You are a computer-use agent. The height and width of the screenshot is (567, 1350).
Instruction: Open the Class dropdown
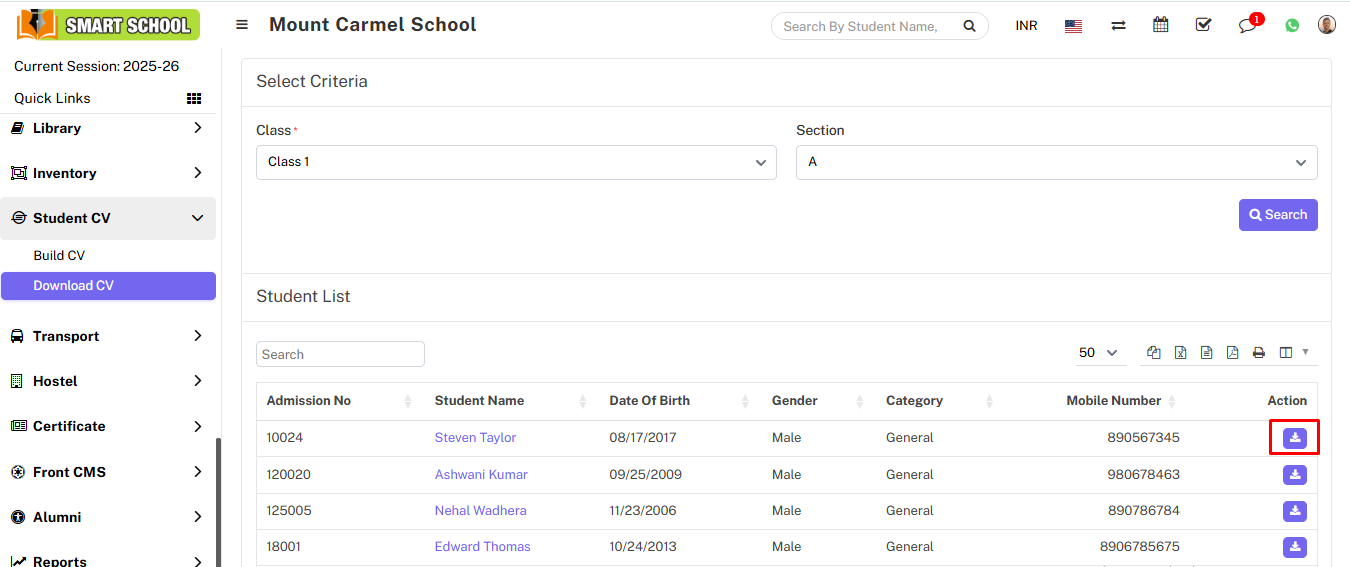click(x=516, y=162)
